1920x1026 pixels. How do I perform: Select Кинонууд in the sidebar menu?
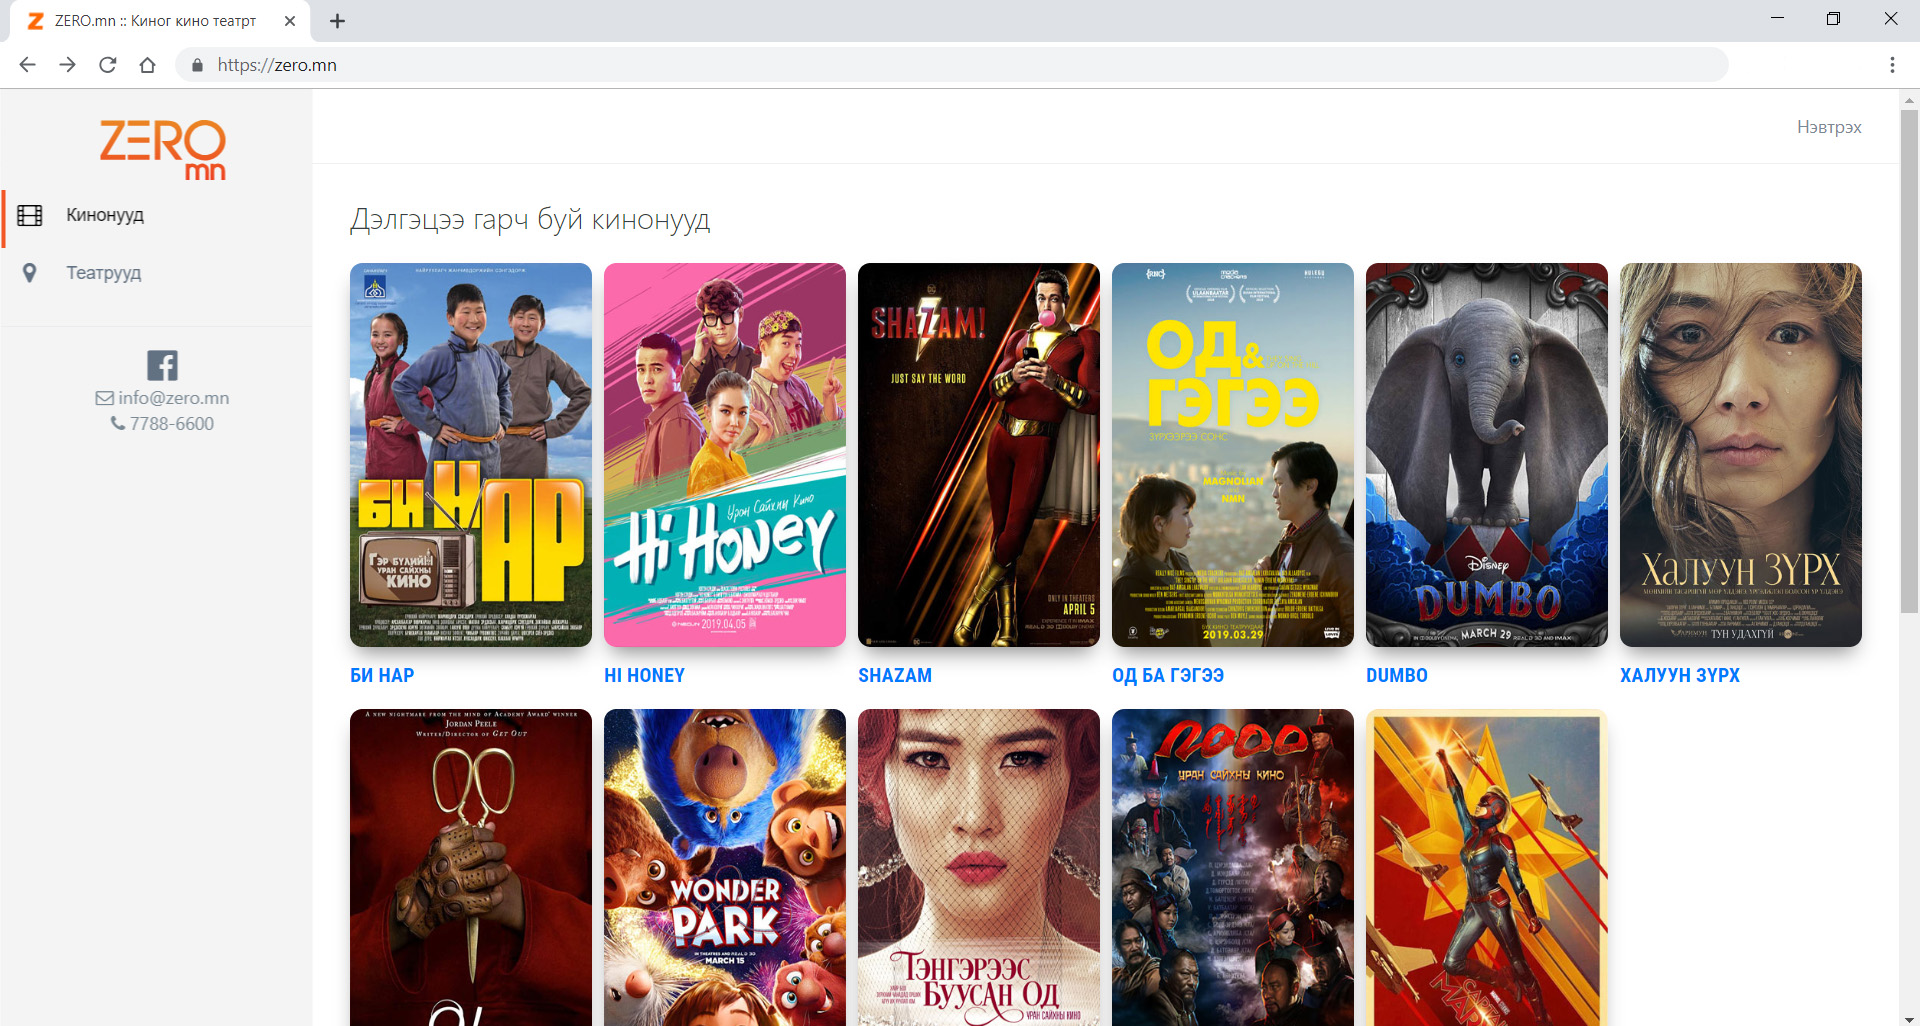(x=105, y=215)
